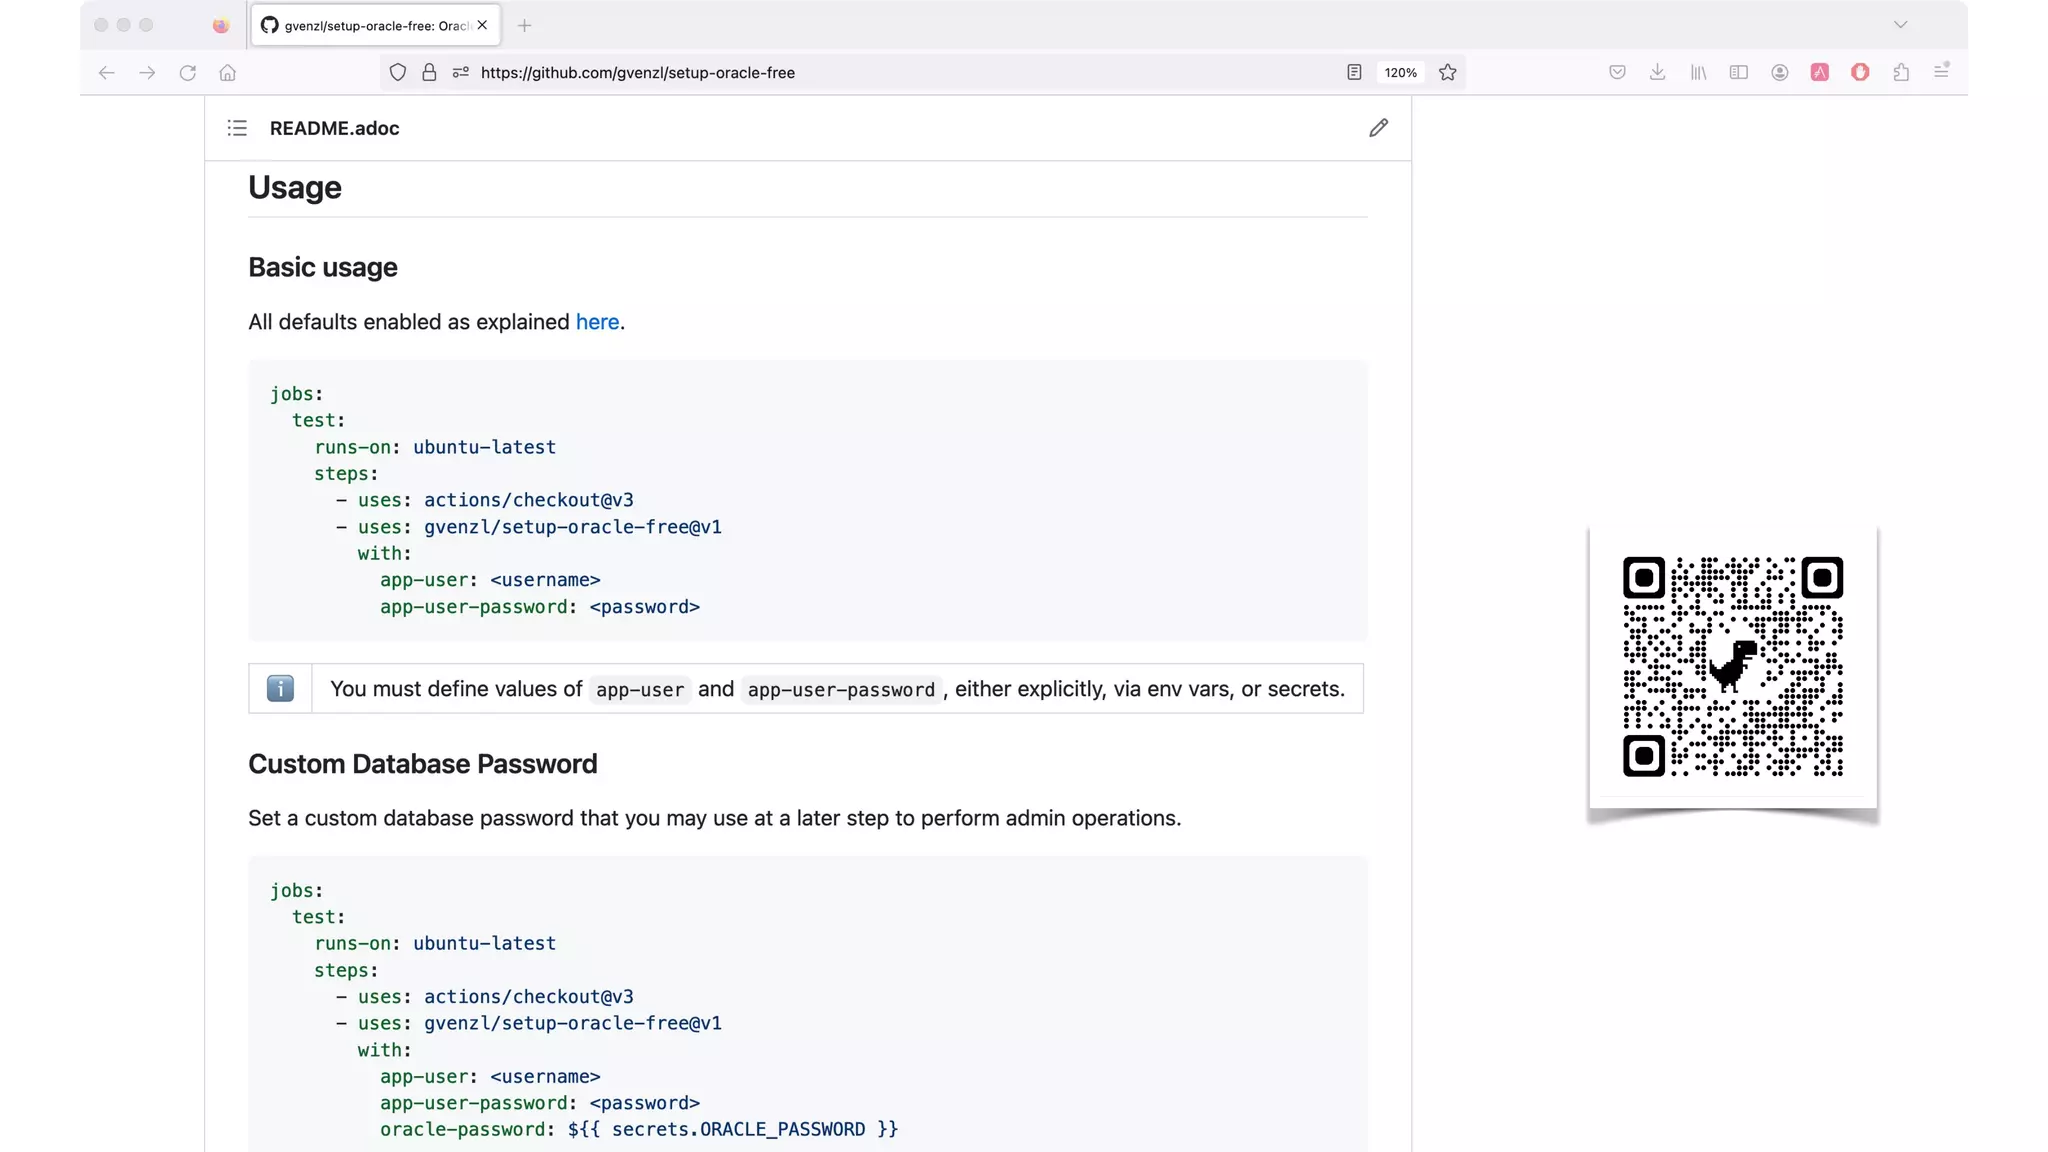Click the red ad blocker extension icon
This screenshot has height=1152, width=2048.
(1860, 72)
